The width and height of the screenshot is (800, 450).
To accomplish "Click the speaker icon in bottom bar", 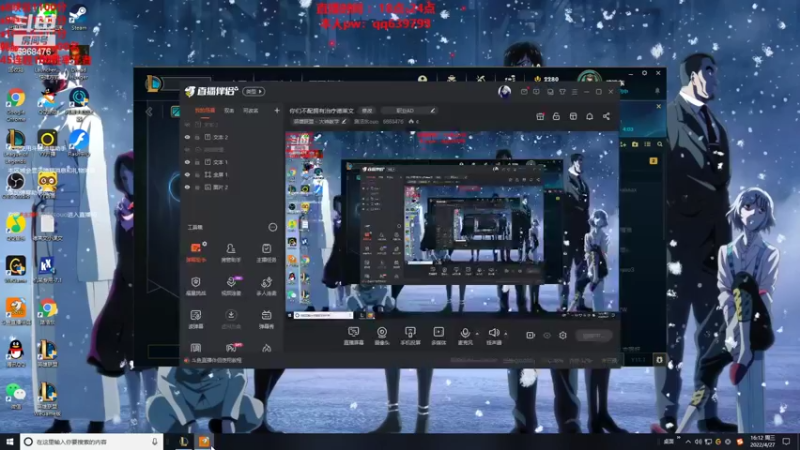I will pyautogui.click(x=493, y=333).
